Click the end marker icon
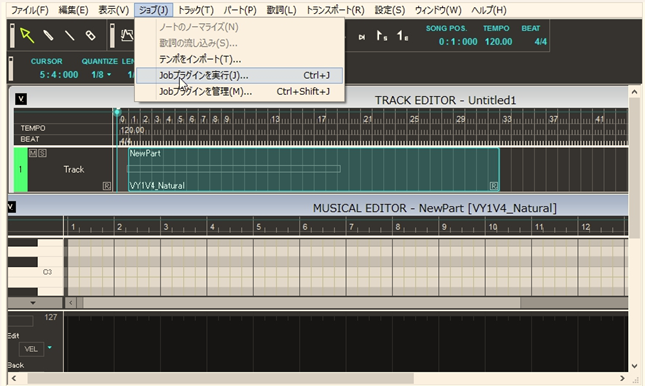 402,36
